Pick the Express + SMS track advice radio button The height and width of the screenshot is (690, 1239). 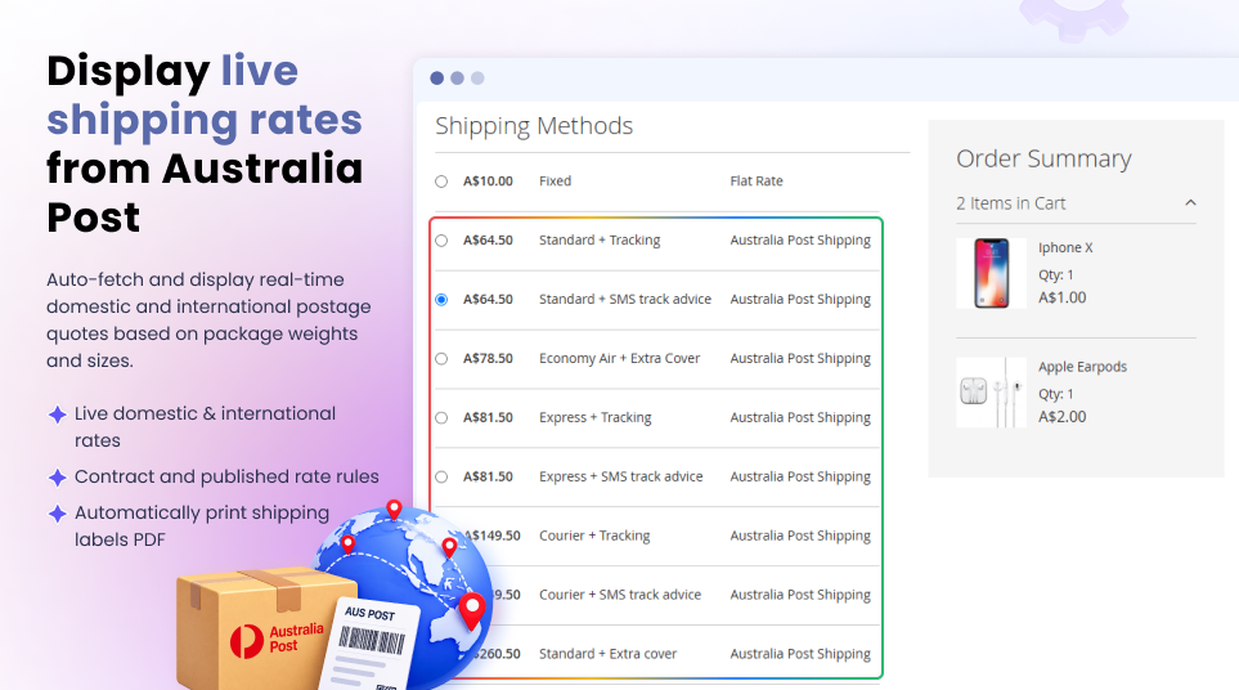pos(441,477)
